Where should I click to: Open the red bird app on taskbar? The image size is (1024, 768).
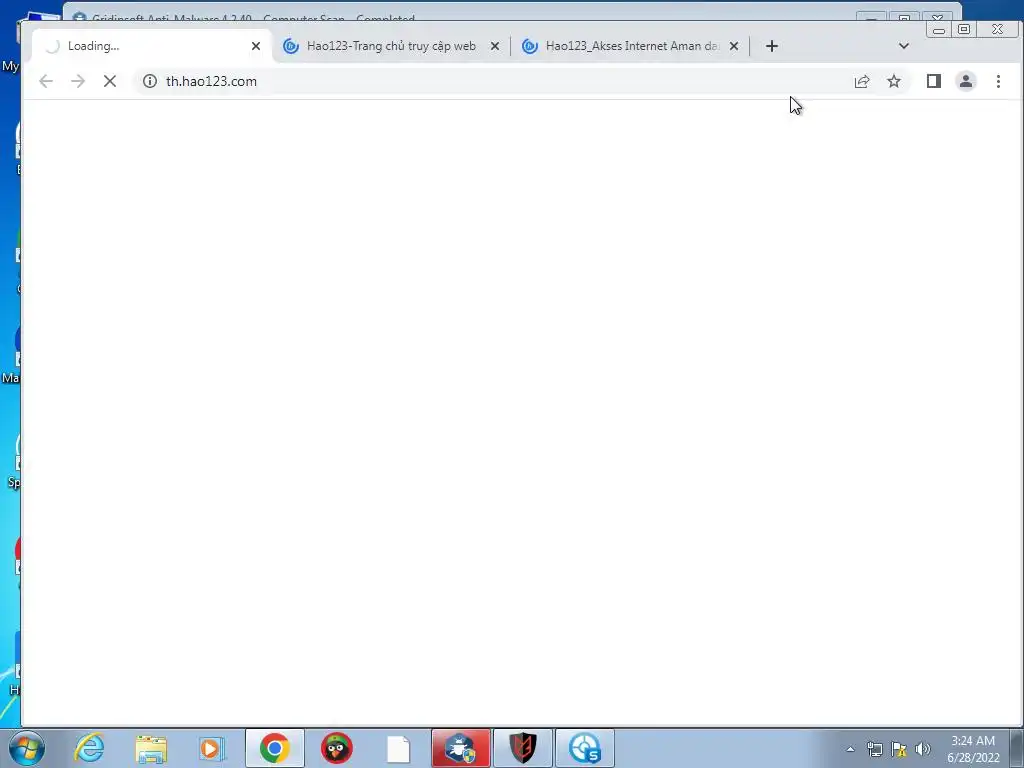pyautogui.click(x=337, y=748)
